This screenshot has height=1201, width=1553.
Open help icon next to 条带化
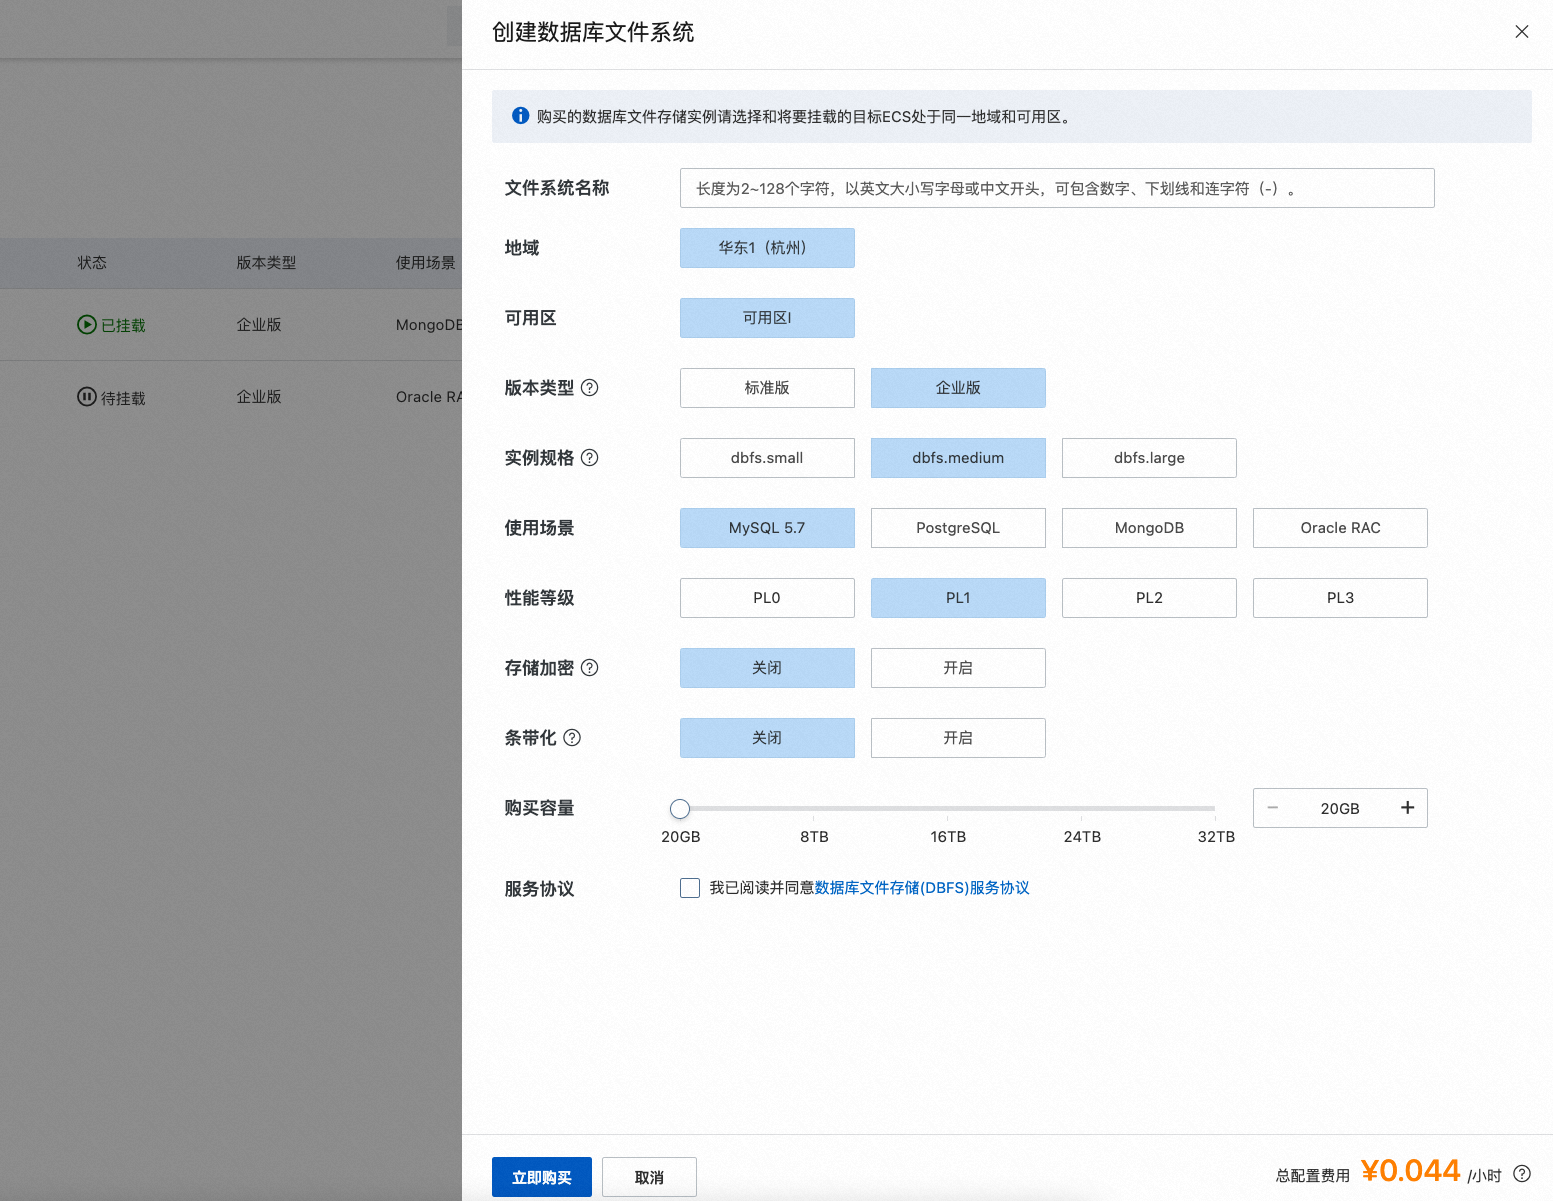572,738
